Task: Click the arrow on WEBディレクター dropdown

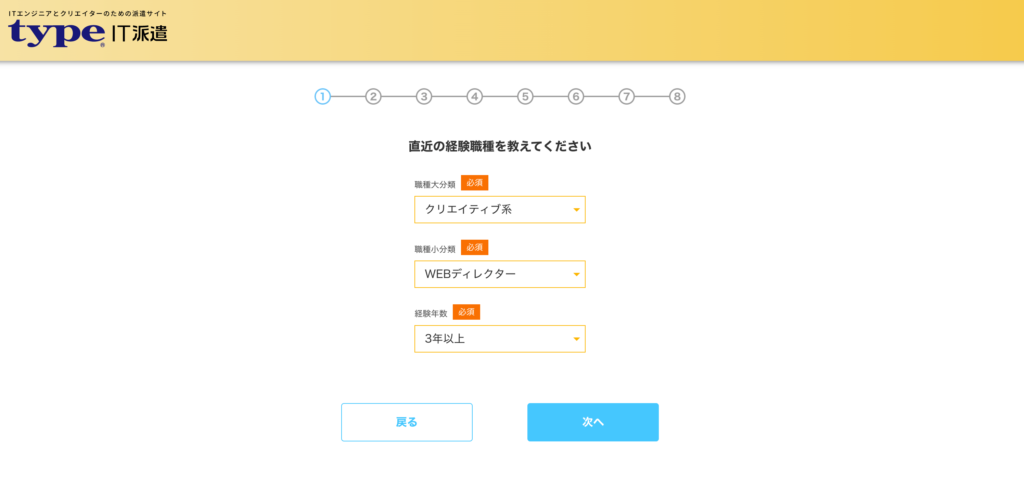Action: [x=576, y=274]
